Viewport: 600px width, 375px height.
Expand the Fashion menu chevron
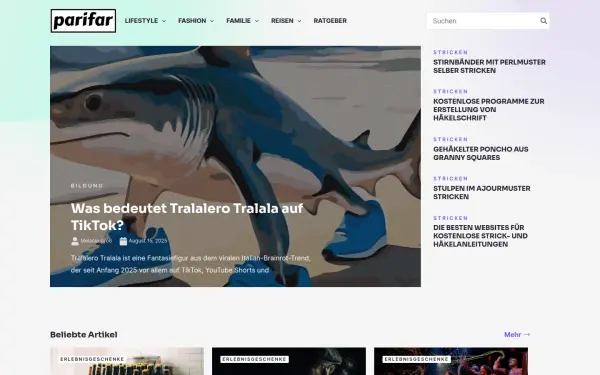pos(212,21)
